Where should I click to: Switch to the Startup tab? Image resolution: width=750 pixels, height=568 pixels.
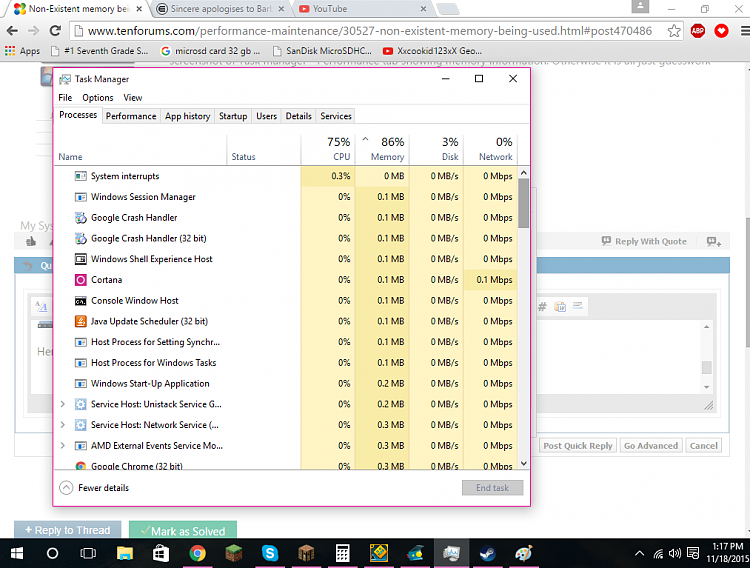[233, 116]
